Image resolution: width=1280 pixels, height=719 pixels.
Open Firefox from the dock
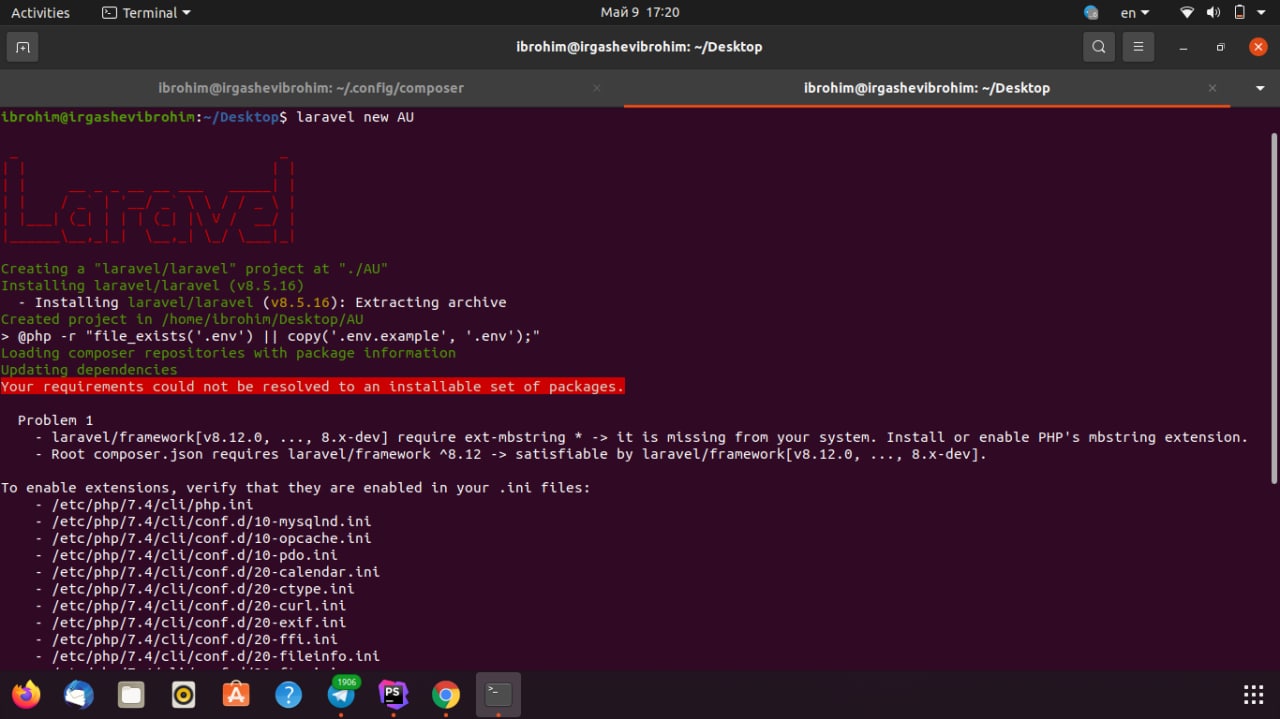click(26, 694)
